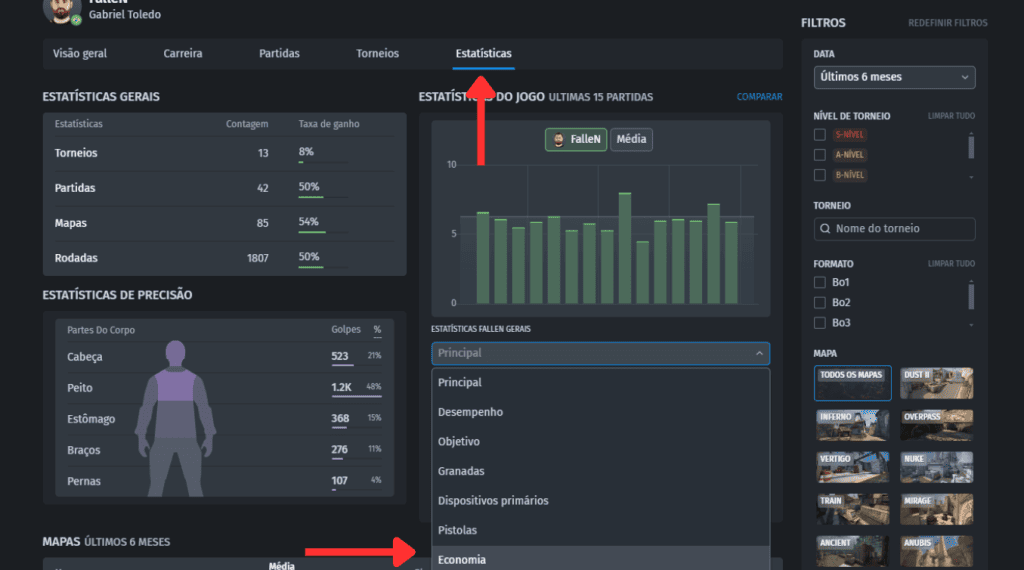This screenshot has height=570, width=1024.
Task: Toggle the Média chart legend button
Action: 631,139
